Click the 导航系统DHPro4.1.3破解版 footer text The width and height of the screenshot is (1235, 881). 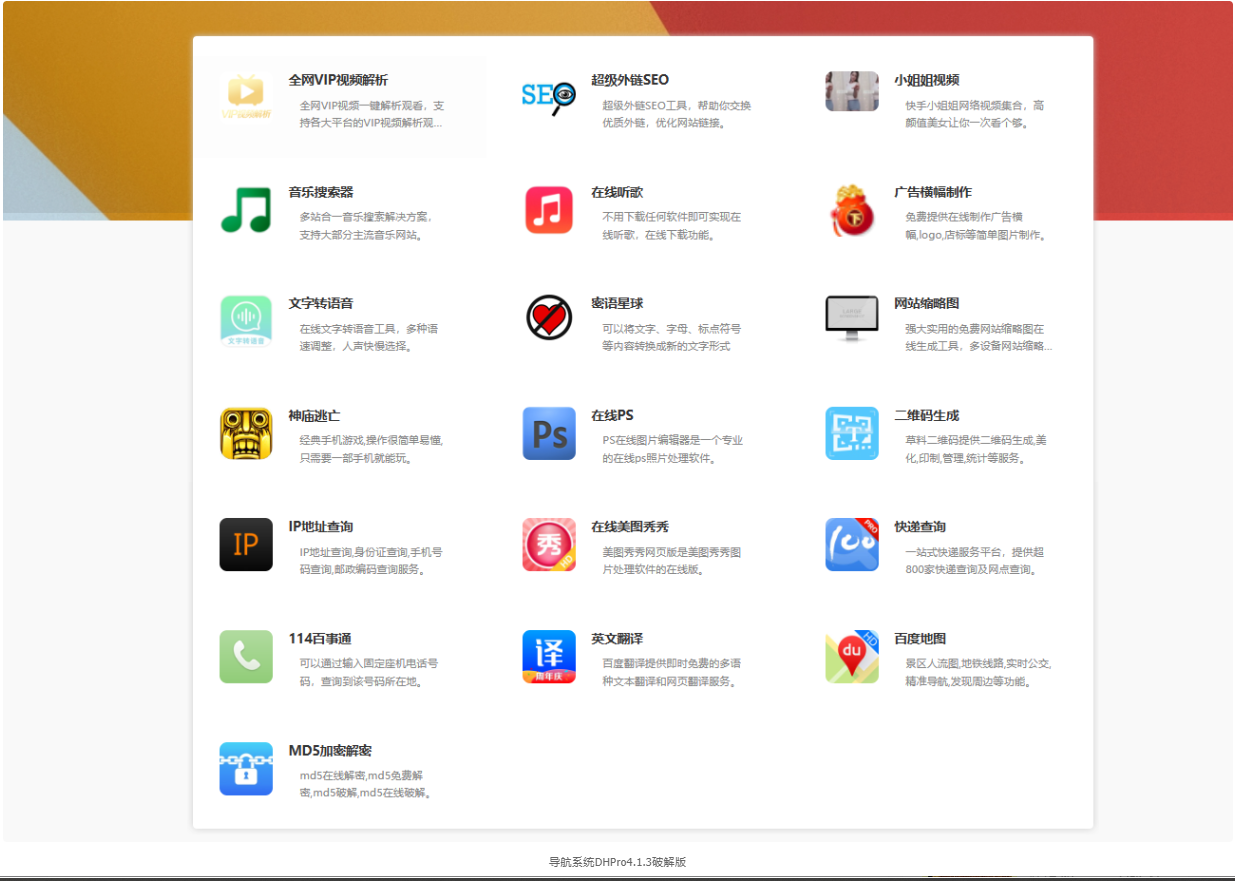tap(617, 860)
